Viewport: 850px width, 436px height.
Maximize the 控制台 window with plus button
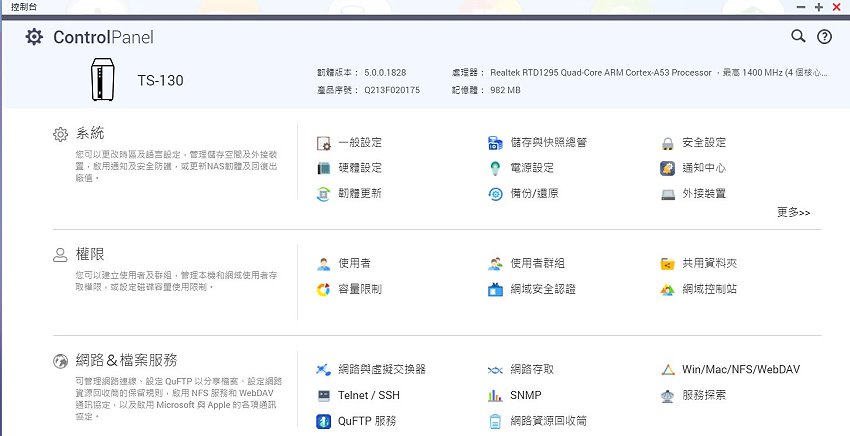click(819, 7)
